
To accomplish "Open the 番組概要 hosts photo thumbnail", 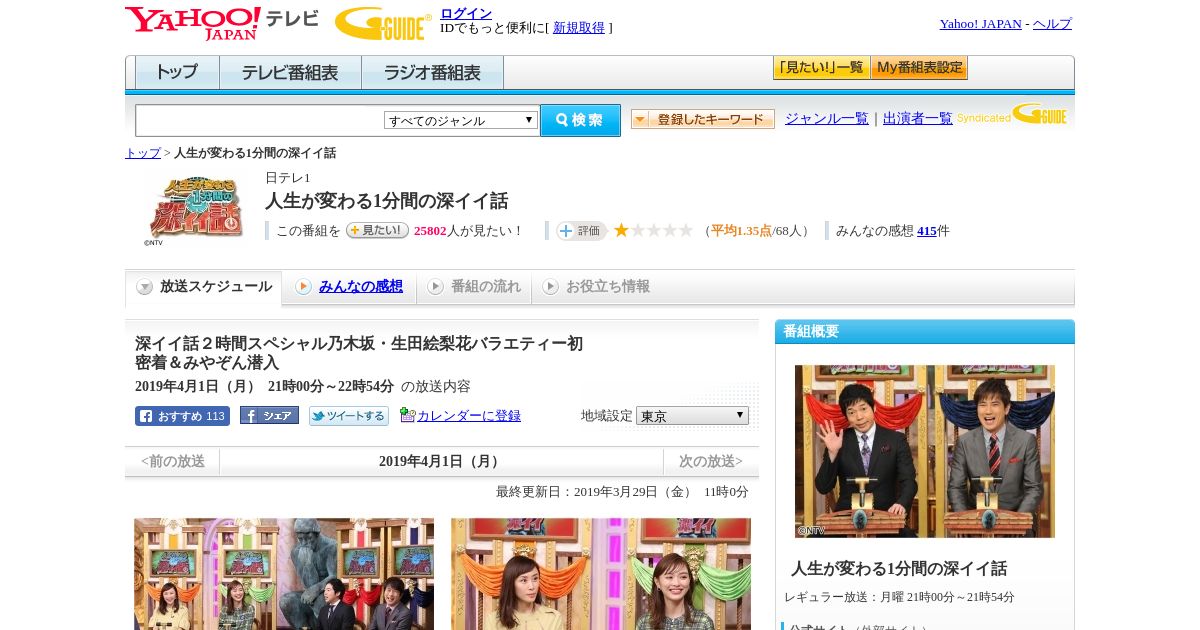I will point(925,451).
